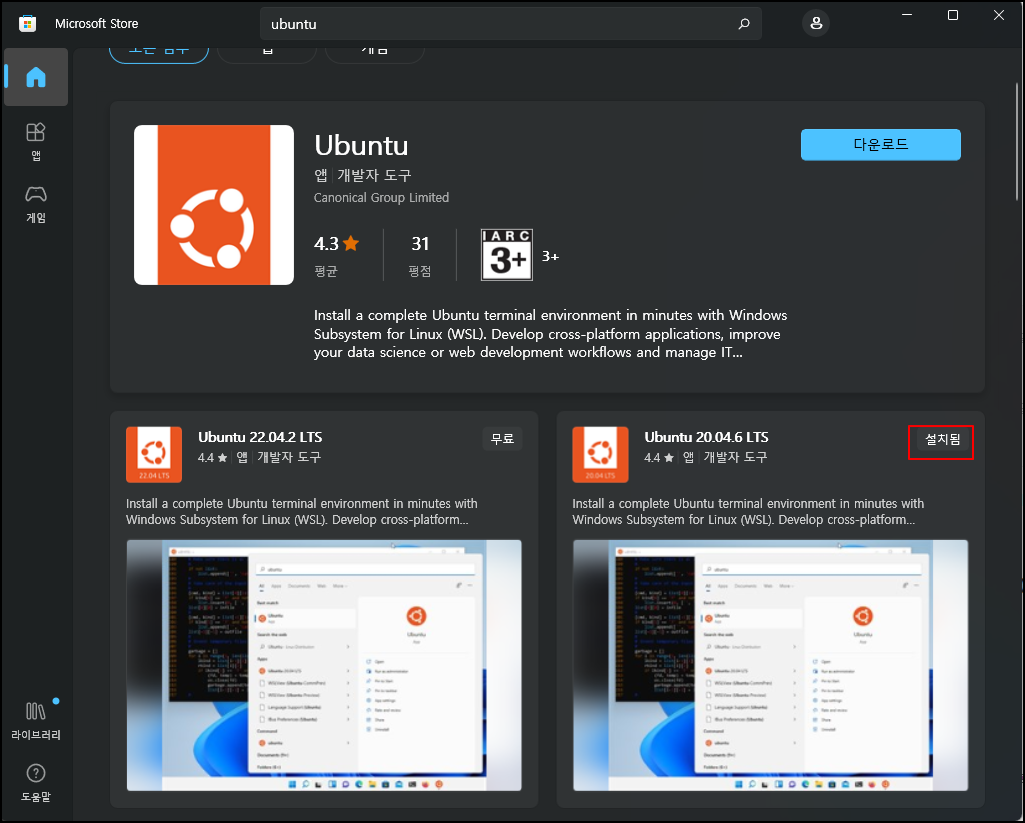
Task: Open the Ubuntu 22.04.2 LTS title
Action: point(260,437)
